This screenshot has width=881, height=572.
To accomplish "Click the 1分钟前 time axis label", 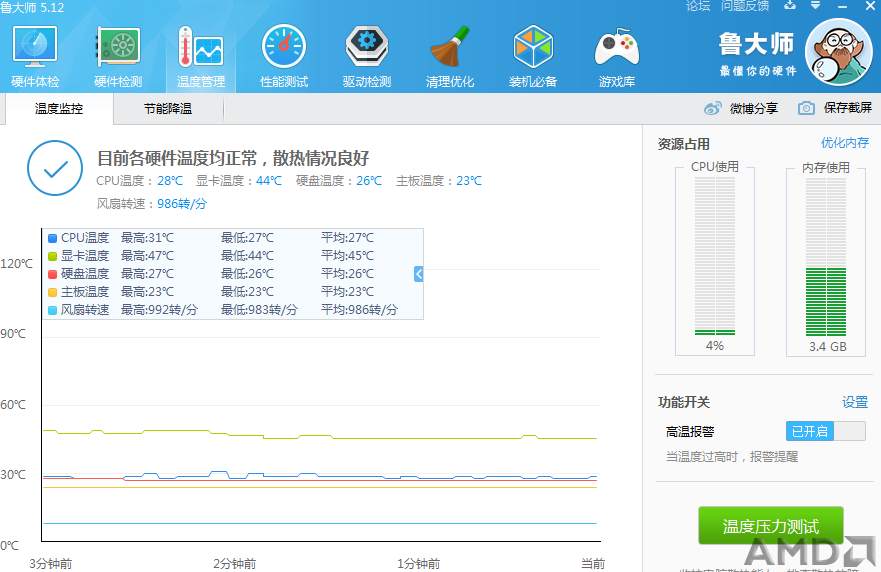I will coord(419,564).
